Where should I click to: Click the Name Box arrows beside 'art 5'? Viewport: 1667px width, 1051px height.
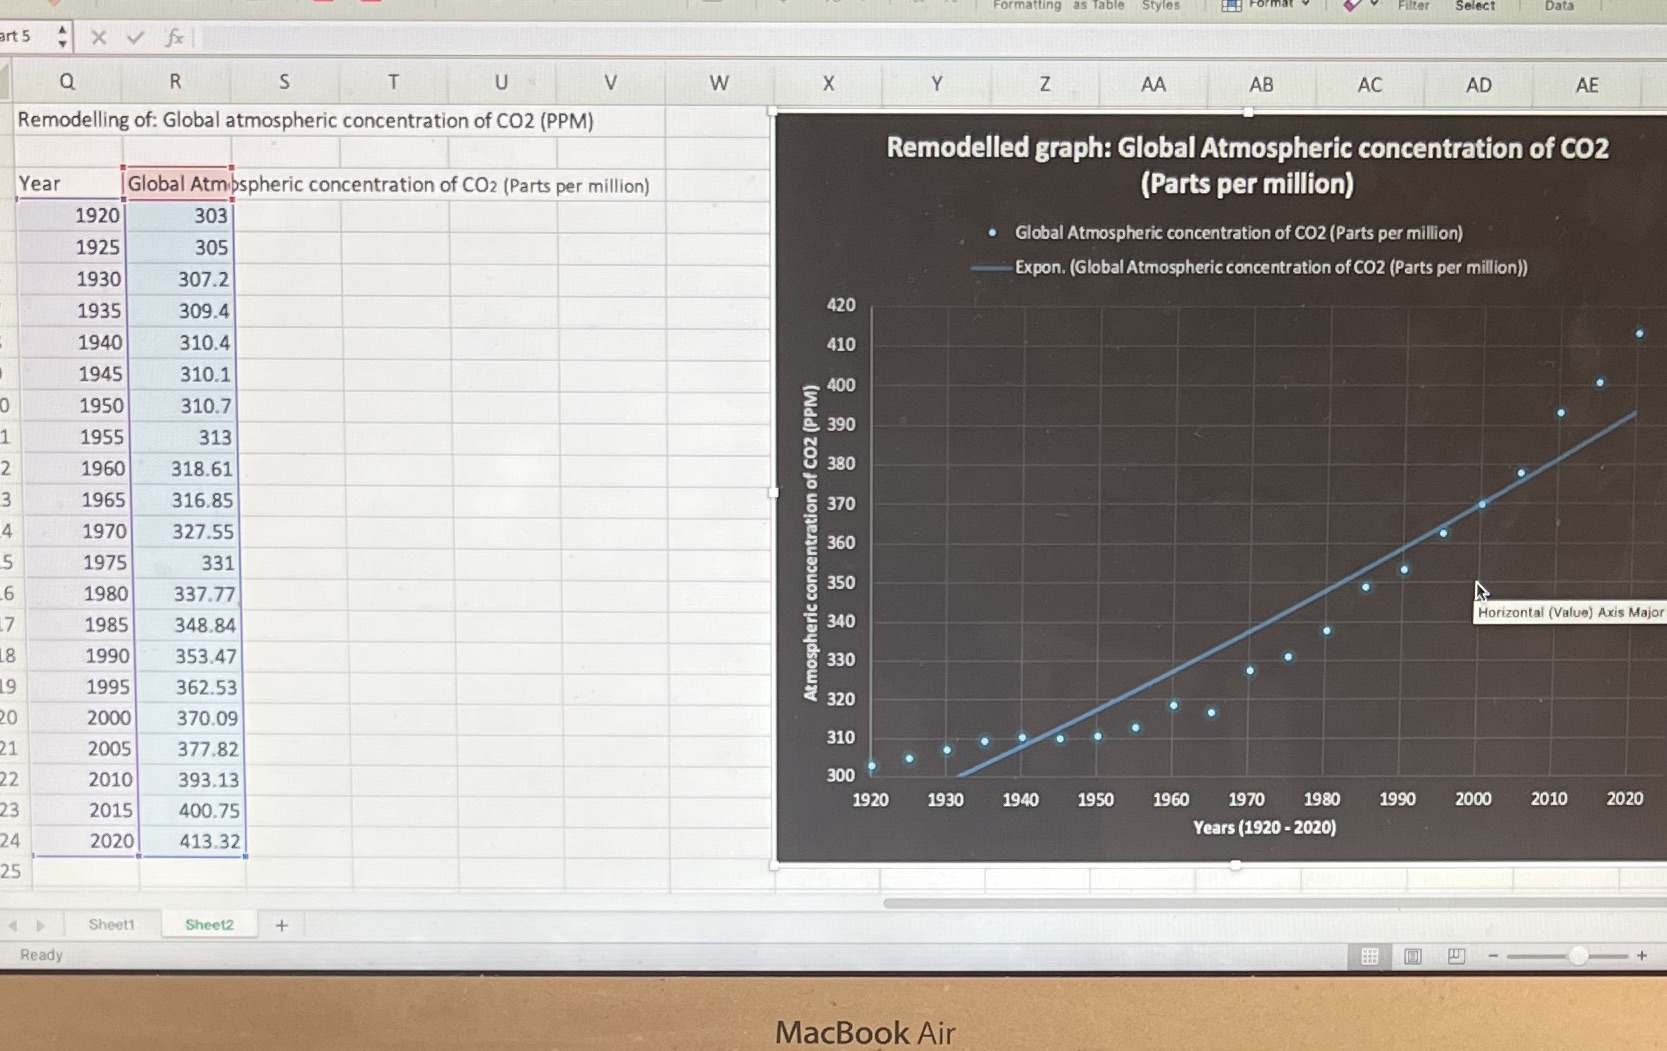62,37
